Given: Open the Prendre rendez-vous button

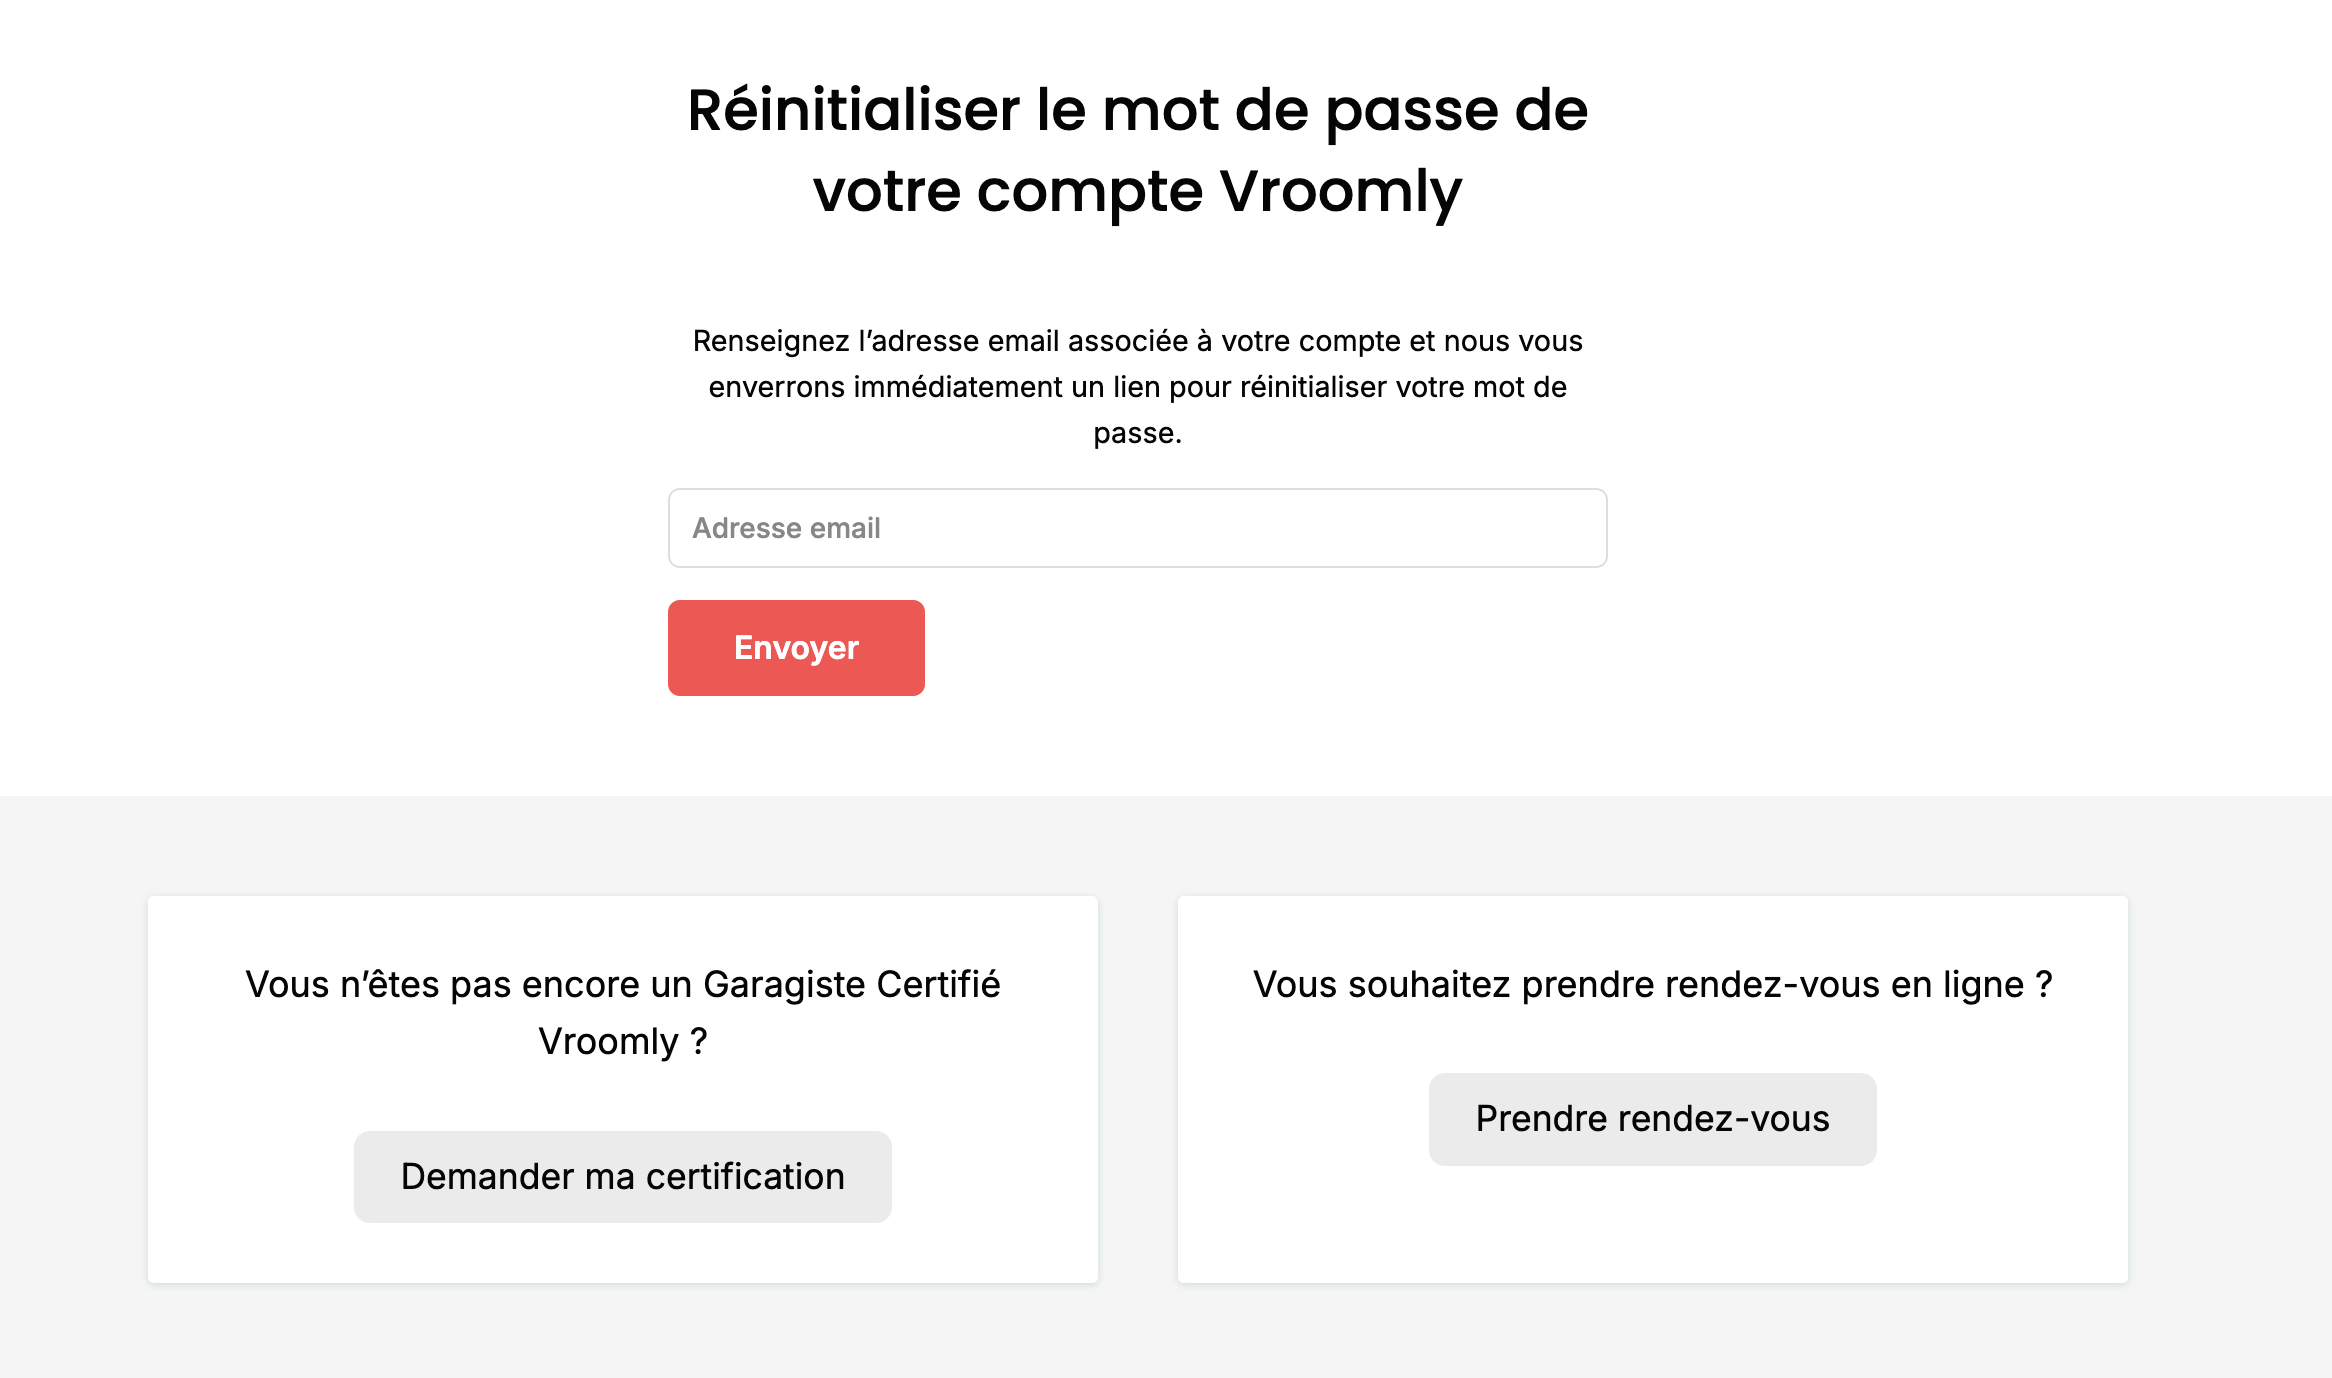Looking at the screenshot, I should click(x=1652, y=1119).
